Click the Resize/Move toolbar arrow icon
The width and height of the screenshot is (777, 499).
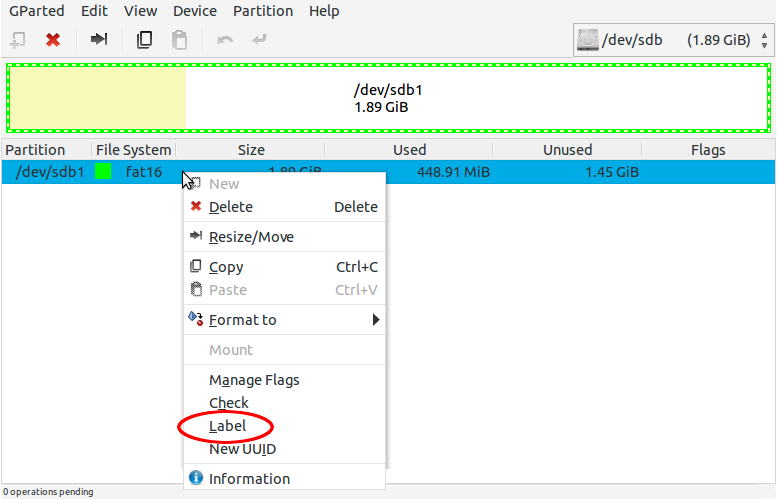click(x=99, y=39)
